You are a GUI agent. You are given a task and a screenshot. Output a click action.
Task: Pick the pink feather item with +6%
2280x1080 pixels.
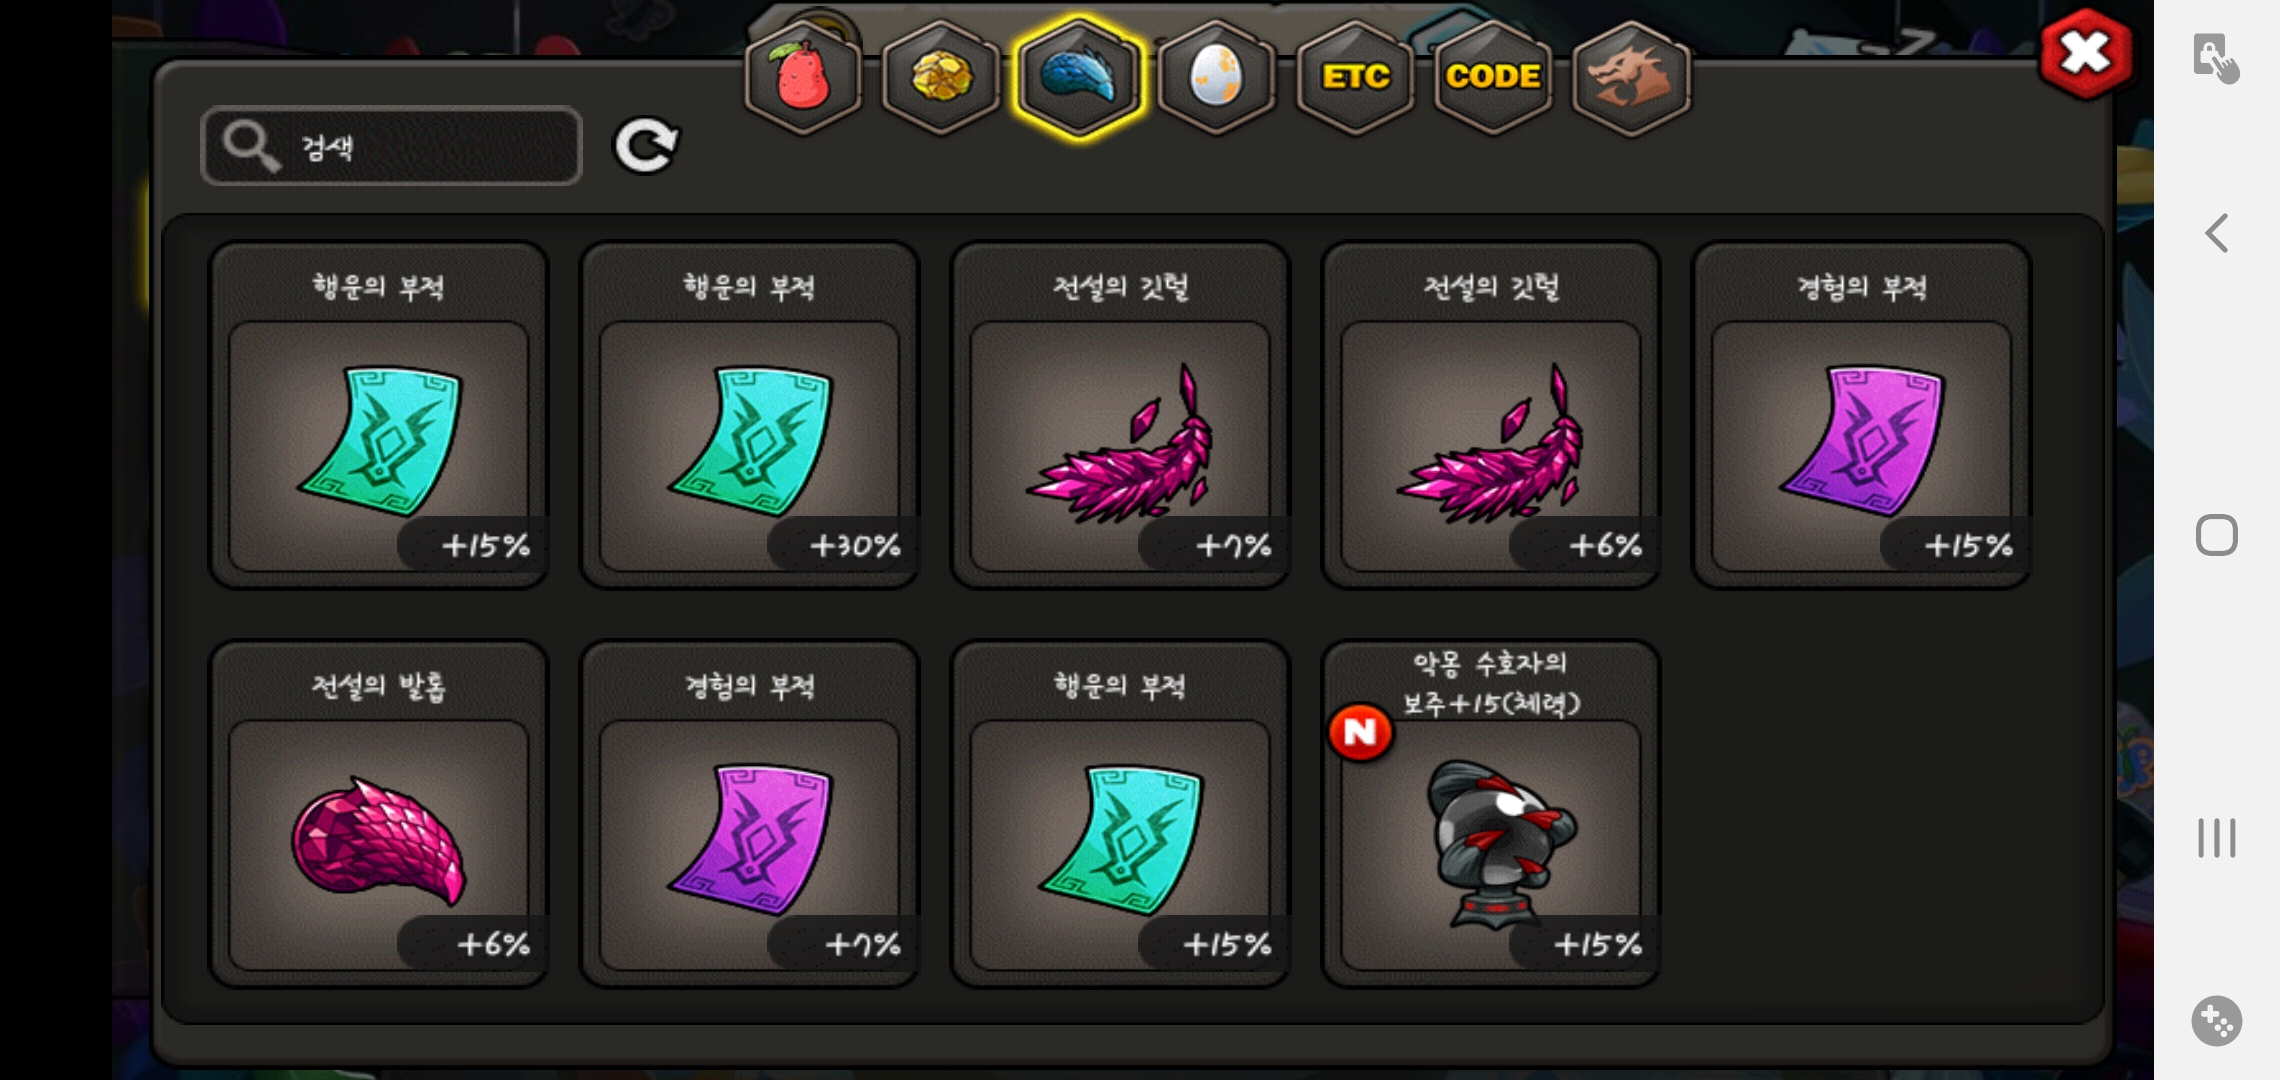point(1491,415)
